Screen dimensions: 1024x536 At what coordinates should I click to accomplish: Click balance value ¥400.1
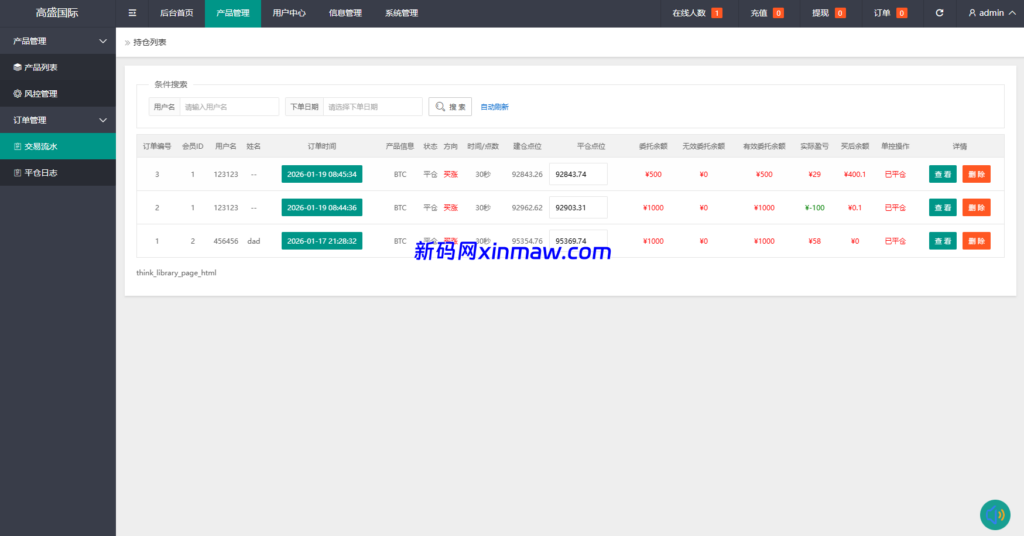[855, 174]
